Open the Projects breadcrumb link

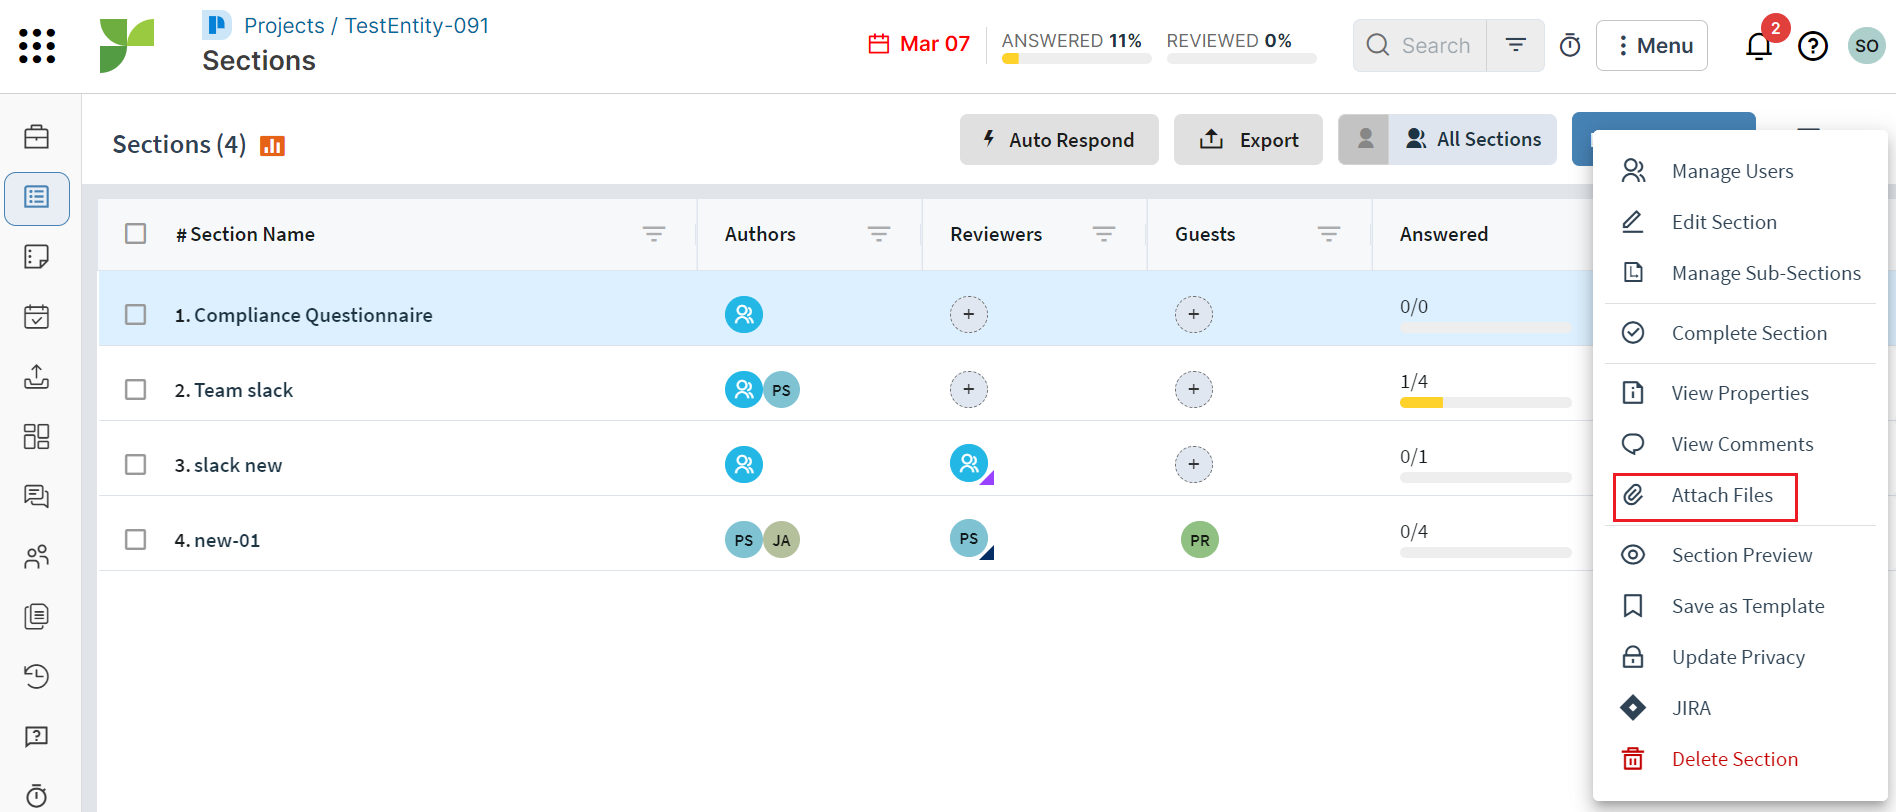coord(284,26)
